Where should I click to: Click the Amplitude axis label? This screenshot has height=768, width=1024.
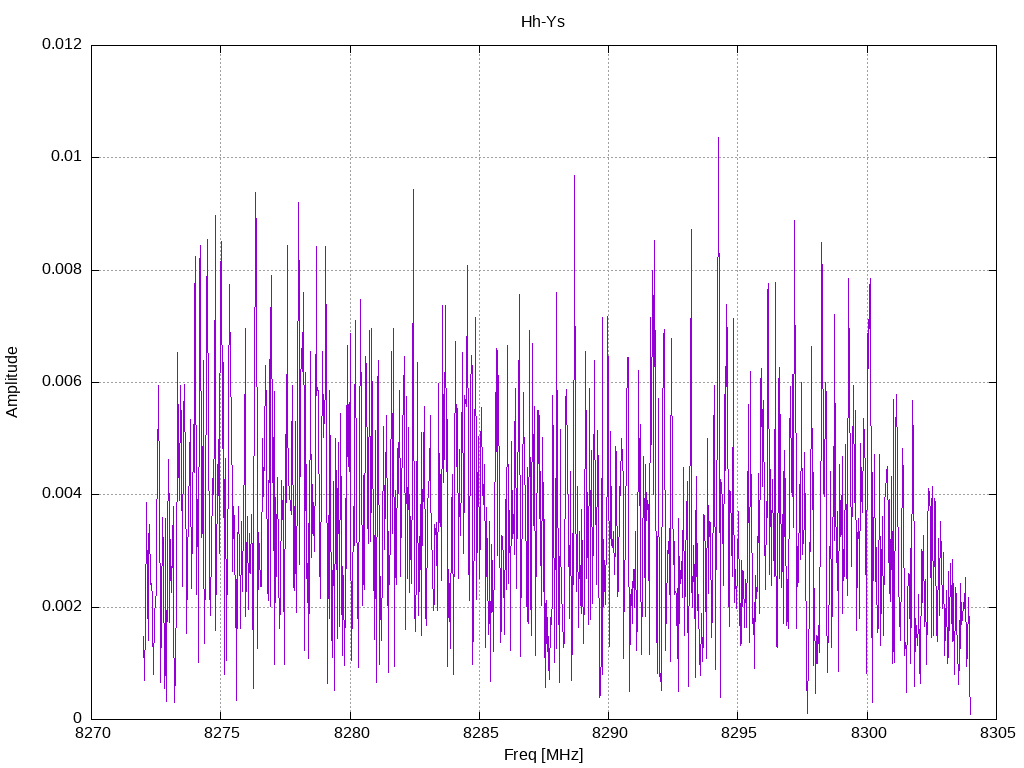[12, 382]
